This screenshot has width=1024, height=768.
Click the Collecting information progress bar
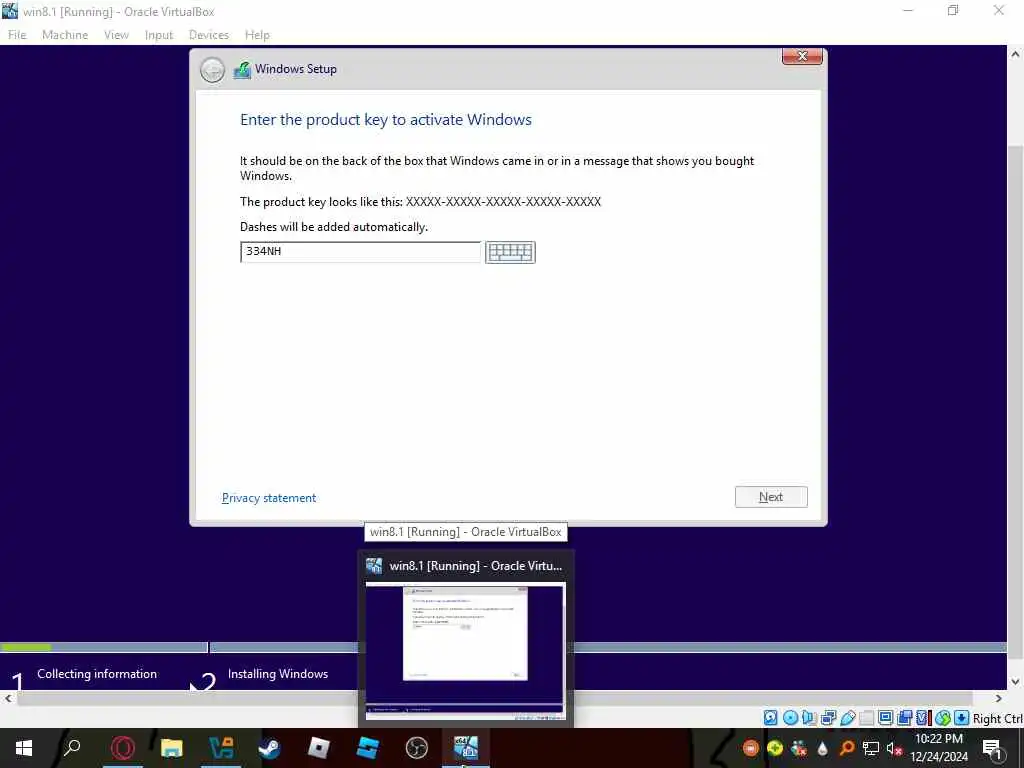[104, 647]
